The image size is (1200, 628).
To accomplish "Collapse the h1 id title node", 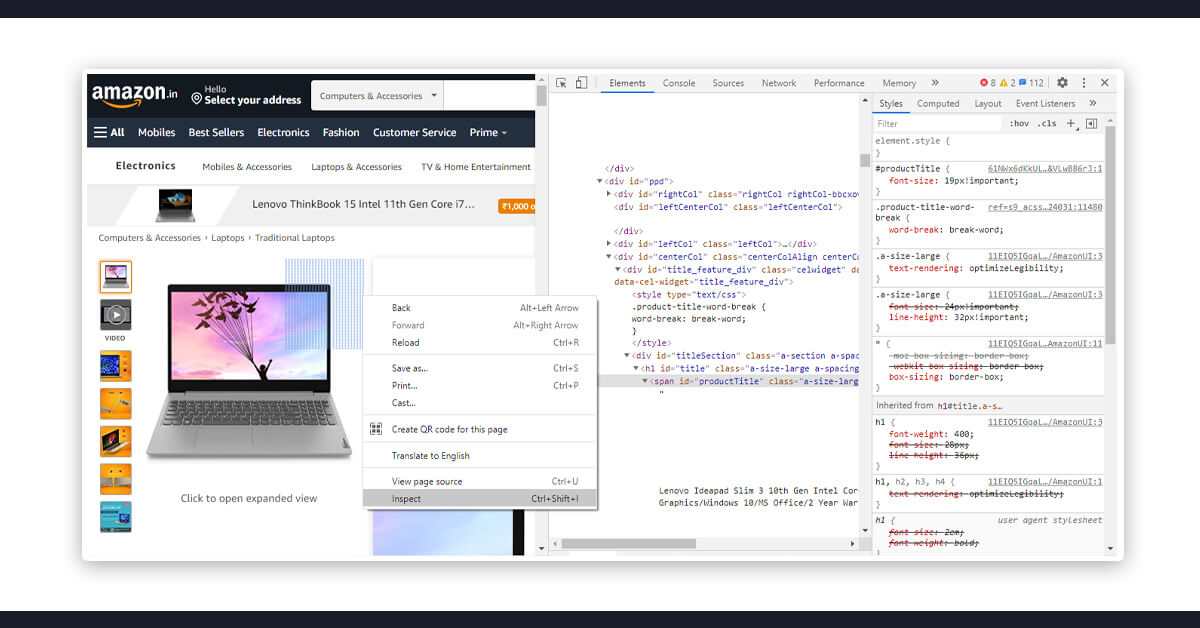I will (636, 369).
